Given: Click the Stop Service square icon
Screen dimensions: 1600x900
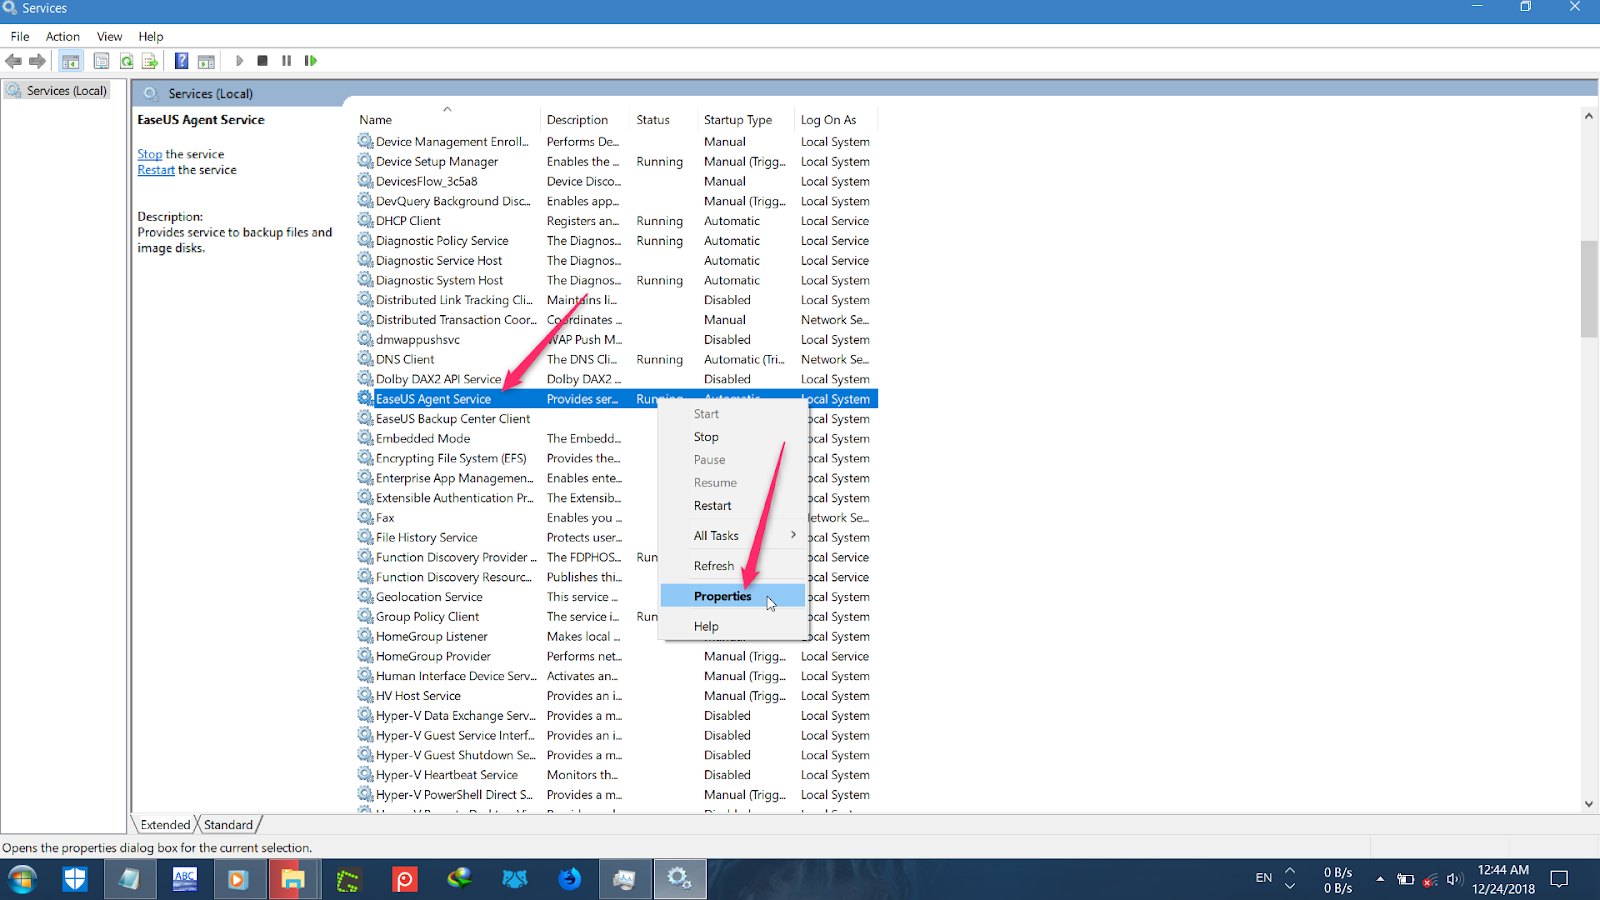Looking at the screenshot, I should (x=262, y=61).
